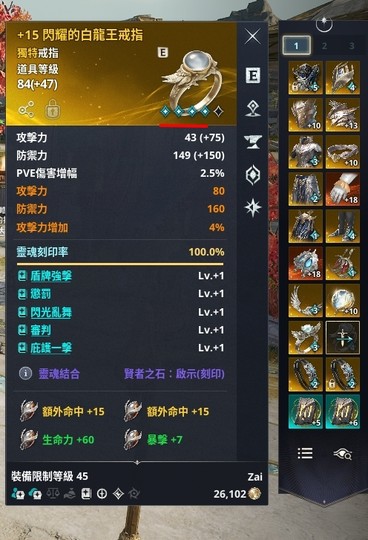Open the anvil enhancement icon
368x540 pixels.
[253, 142]
